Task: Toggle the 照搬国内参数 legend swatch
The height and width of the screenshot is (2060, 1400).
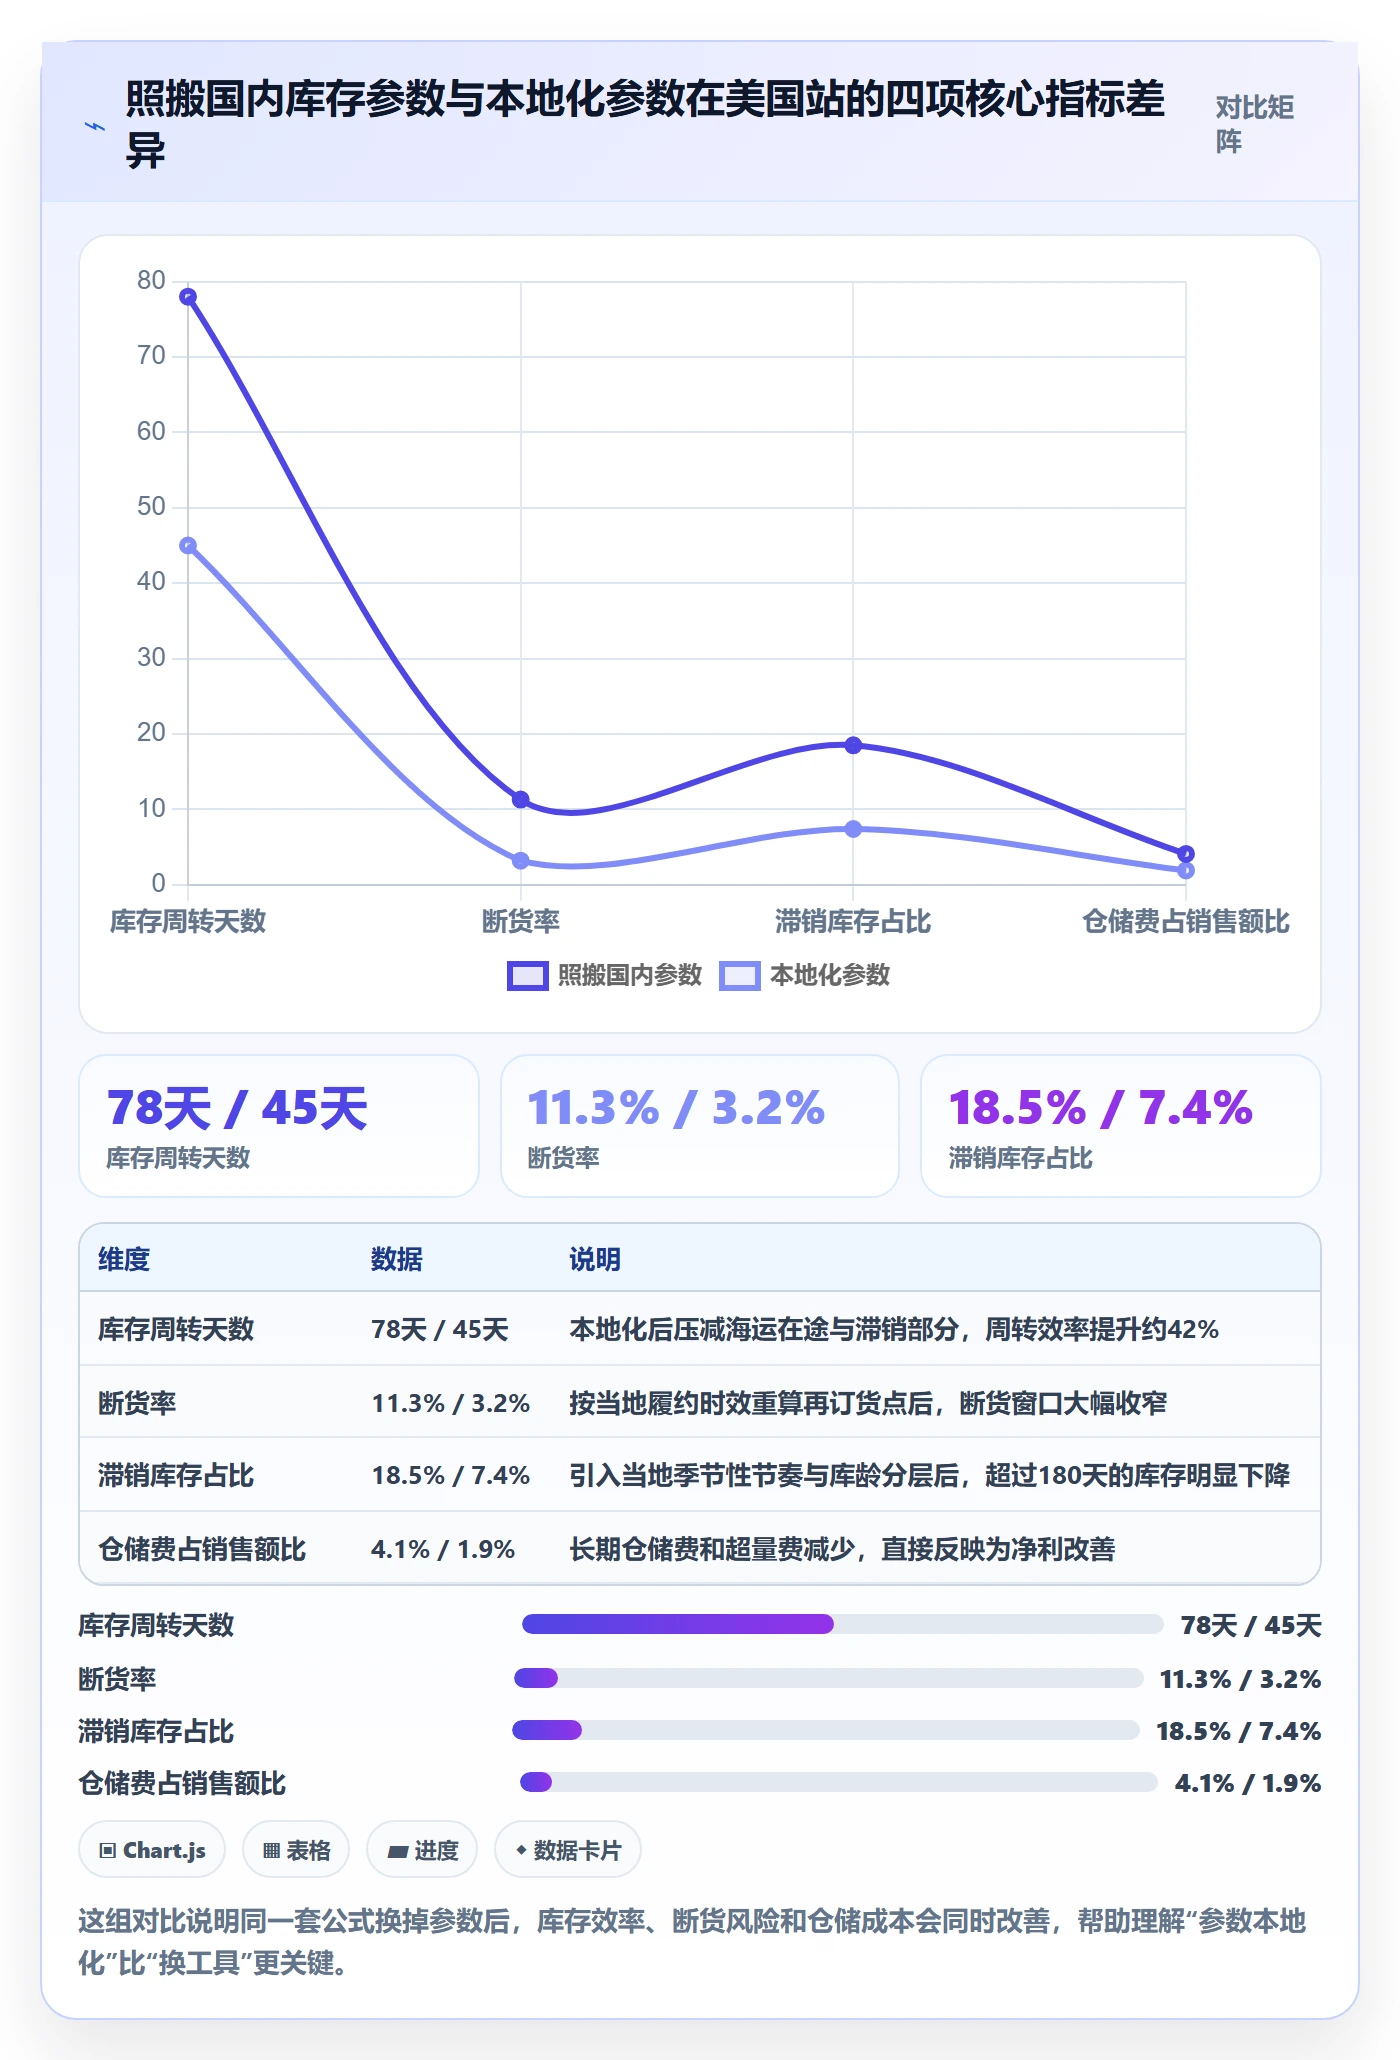Action: pos(527,976)
